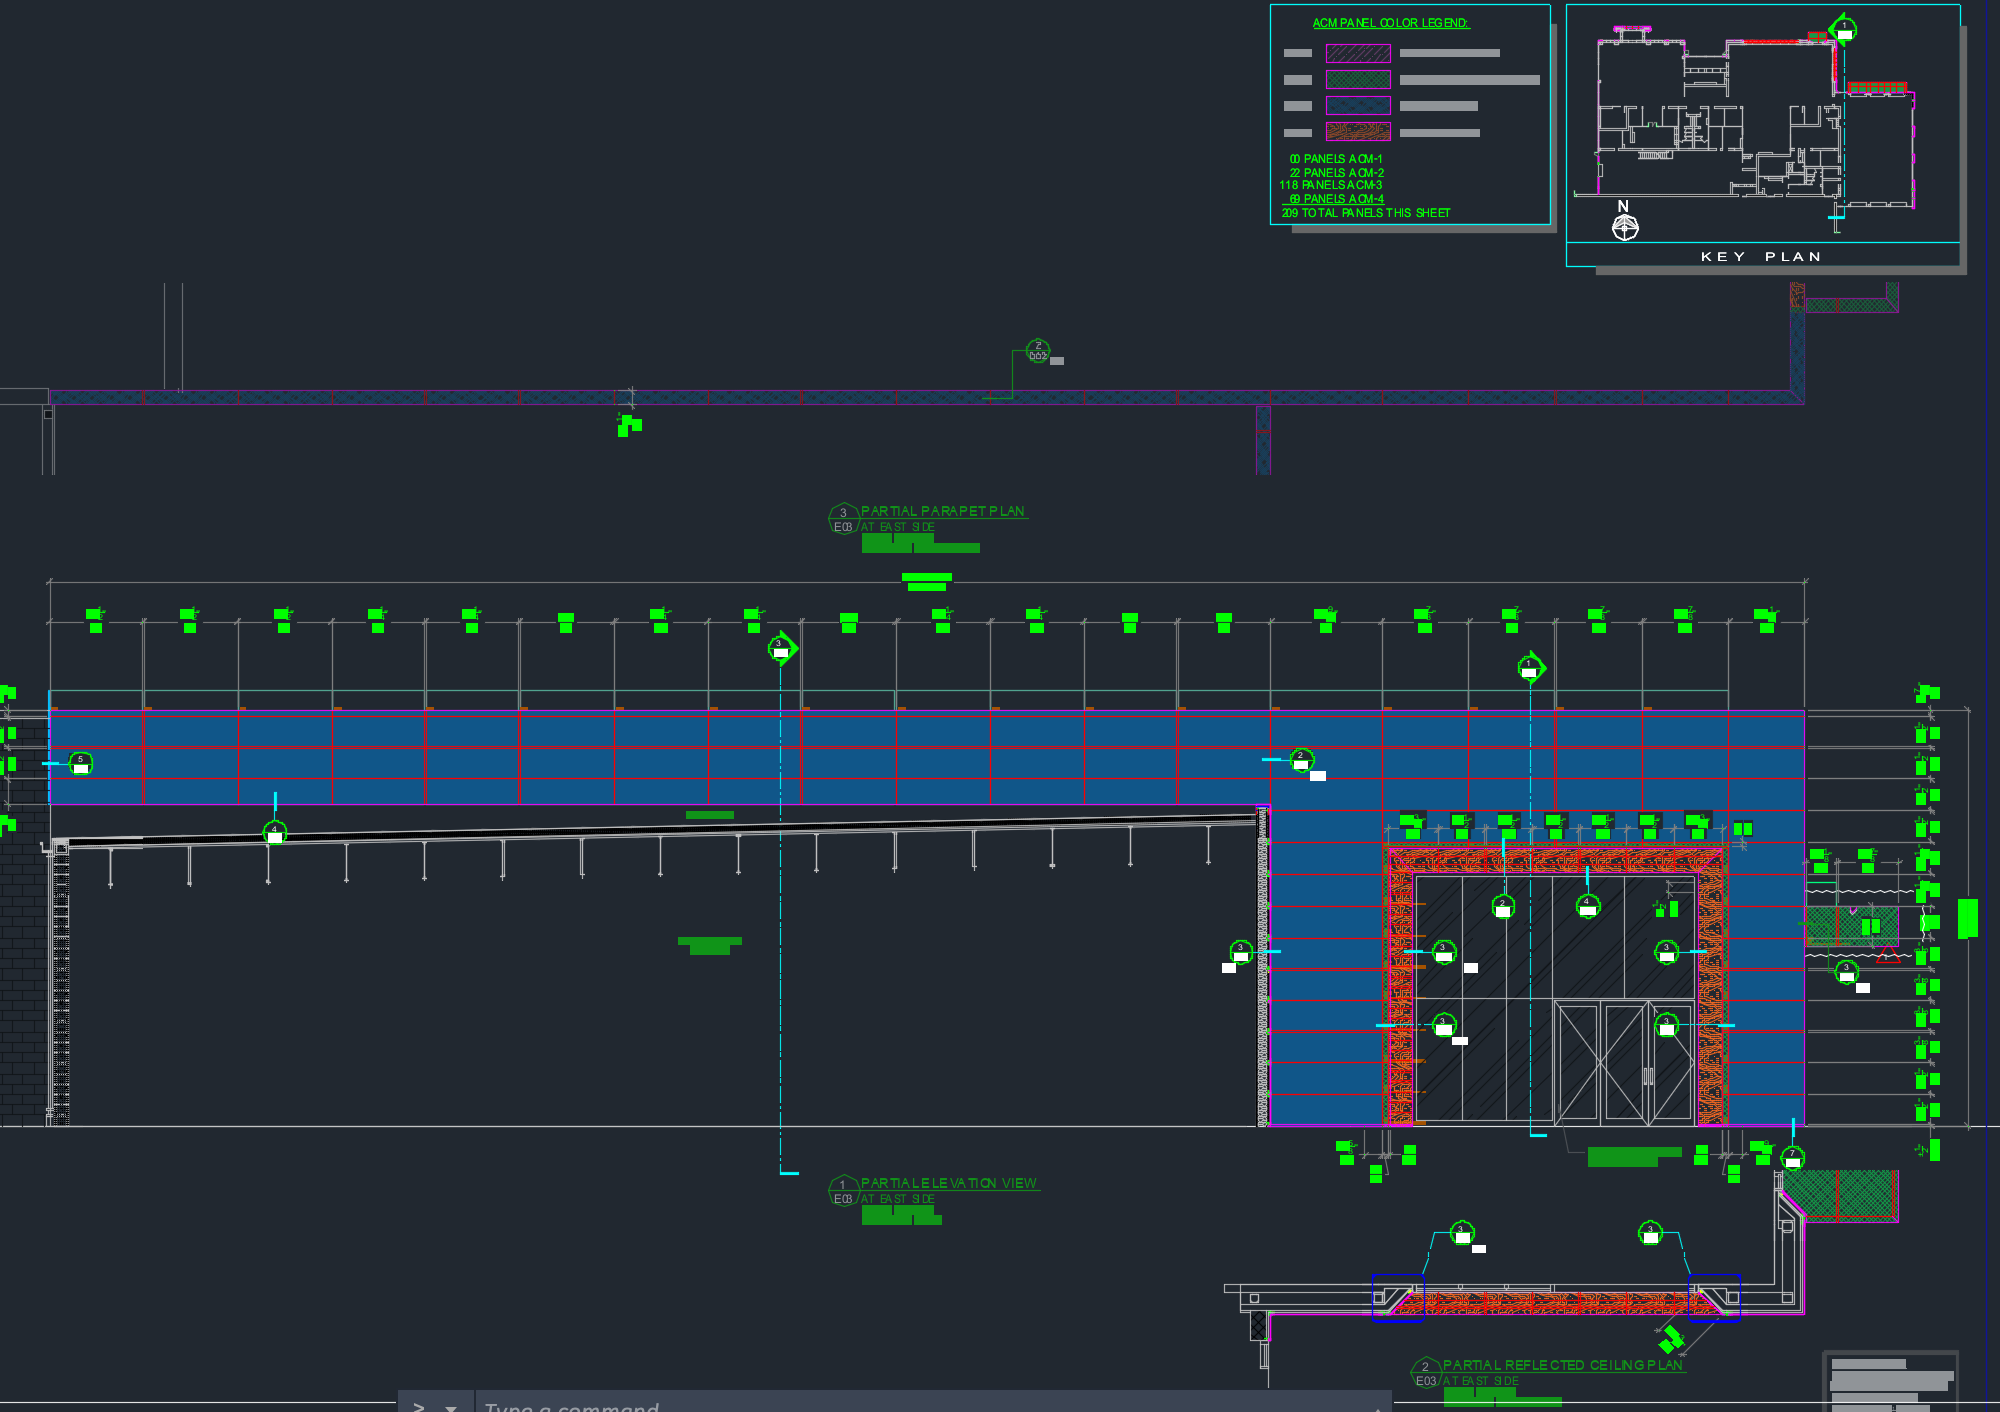
Task: Select the PARTIAL PARAPET PLAN title text
Action: 942,511
